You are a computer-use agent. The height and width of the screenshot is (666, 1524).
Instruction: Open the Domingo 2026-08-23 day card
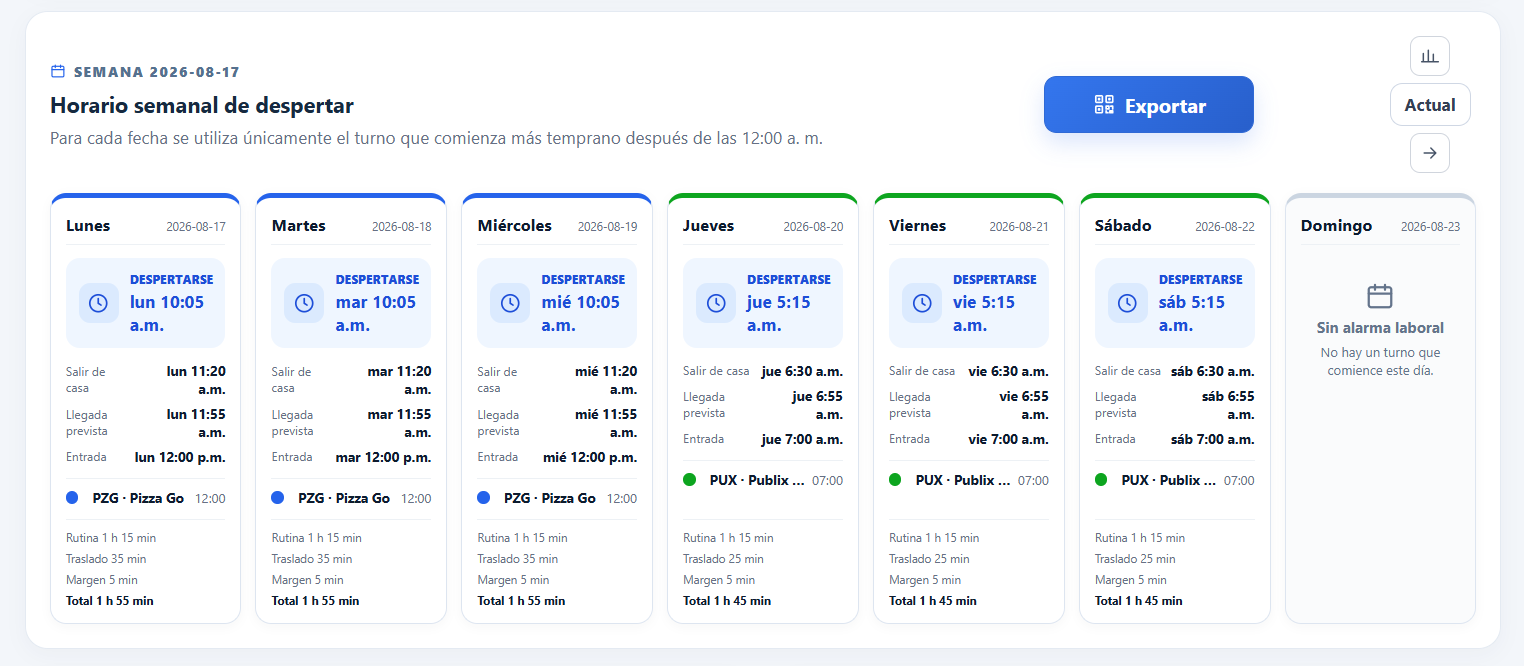(1380, 408)
